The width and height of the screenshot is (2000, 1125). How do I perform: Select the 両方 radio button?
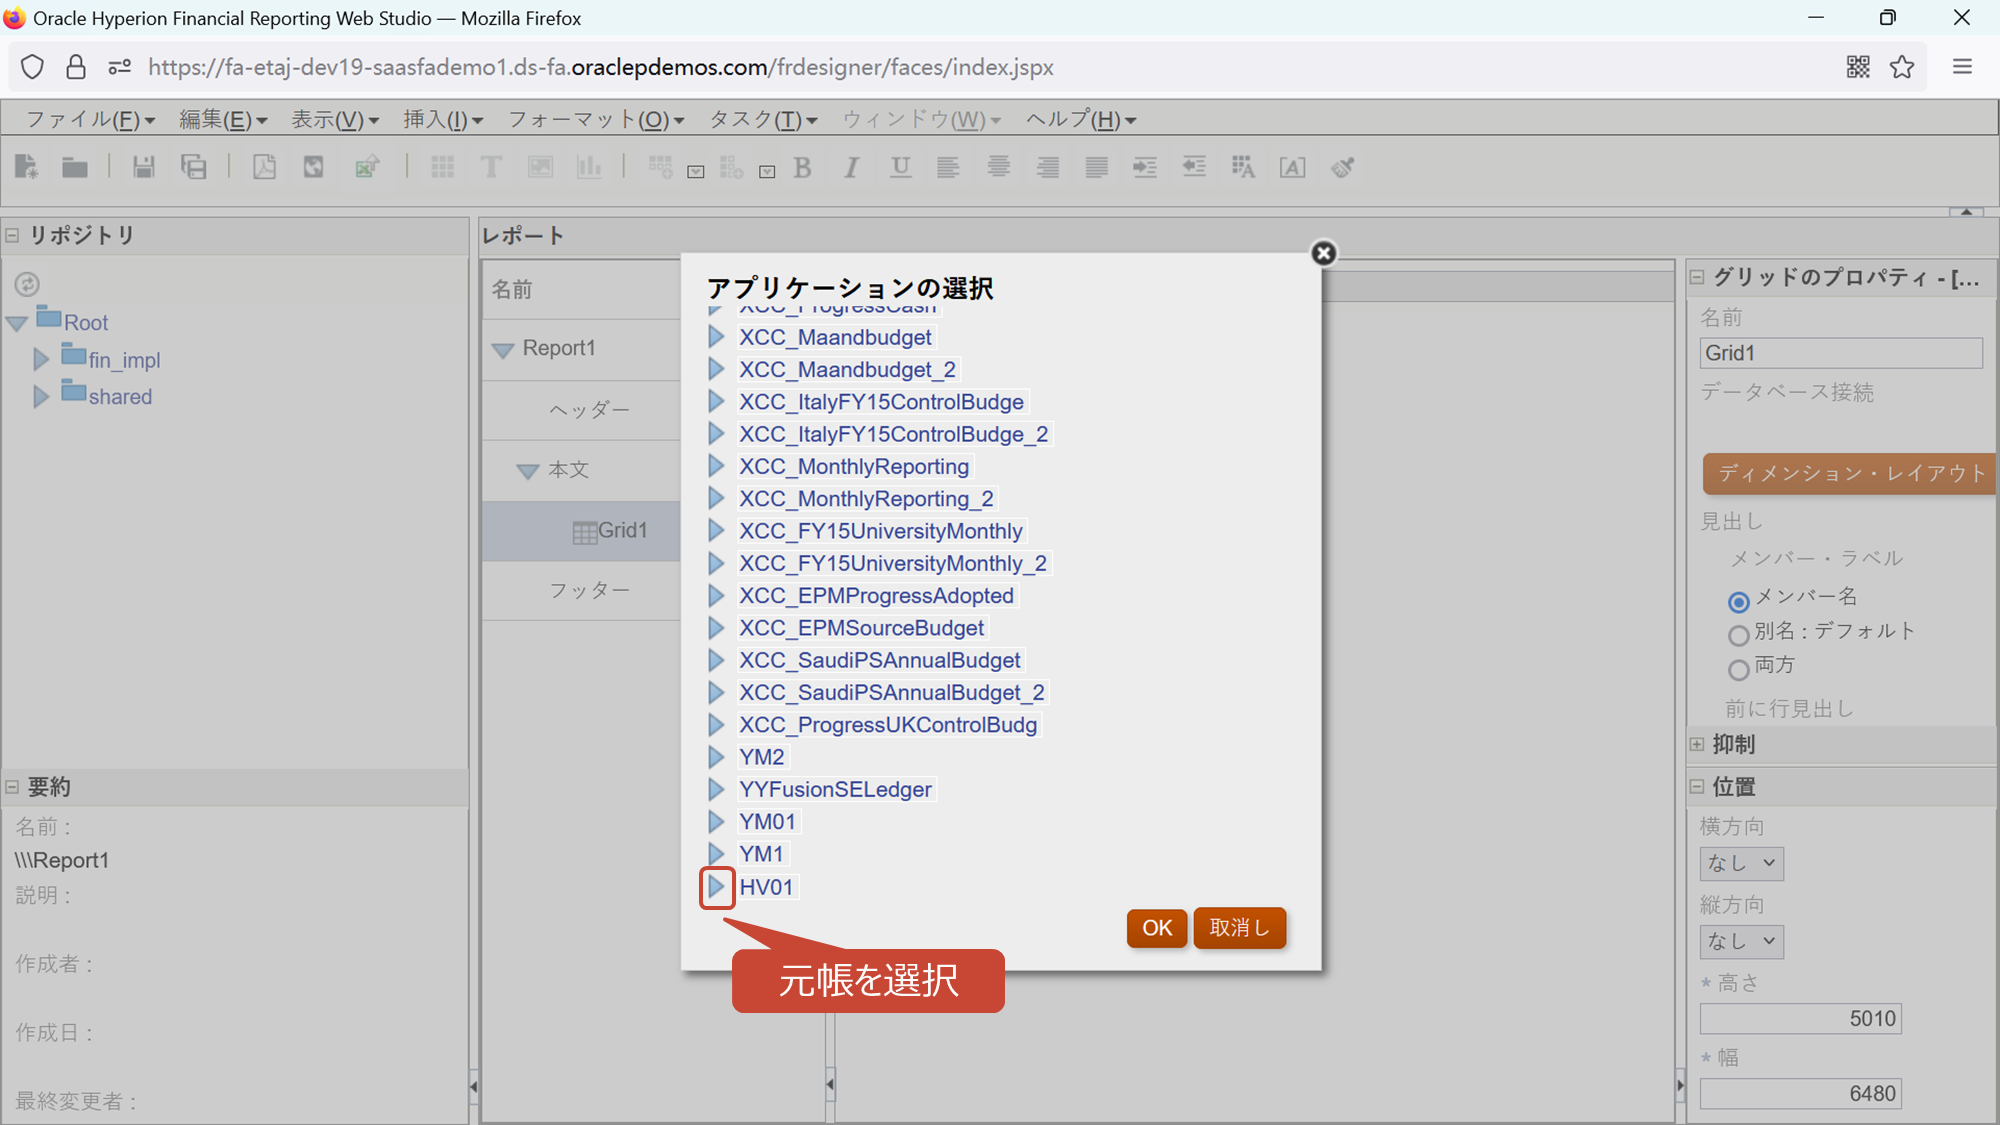pyautogui.click(x=1738, y=669)
